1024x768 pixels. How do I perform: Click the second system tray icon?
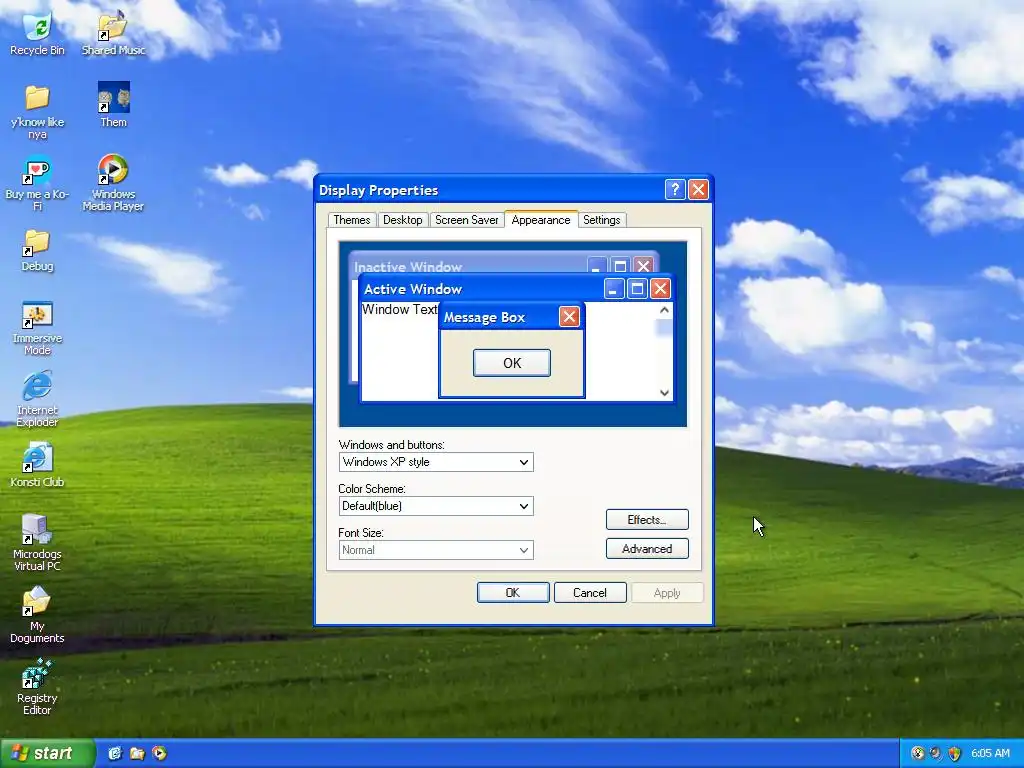936,753
